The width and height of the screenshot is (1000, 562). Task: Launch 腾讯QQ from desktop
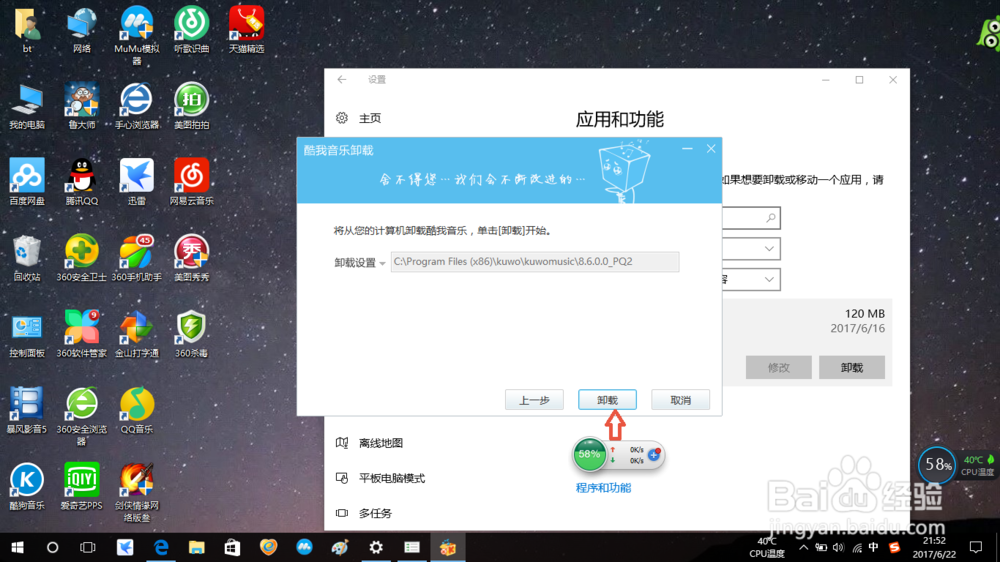click(x=82, y=182)
